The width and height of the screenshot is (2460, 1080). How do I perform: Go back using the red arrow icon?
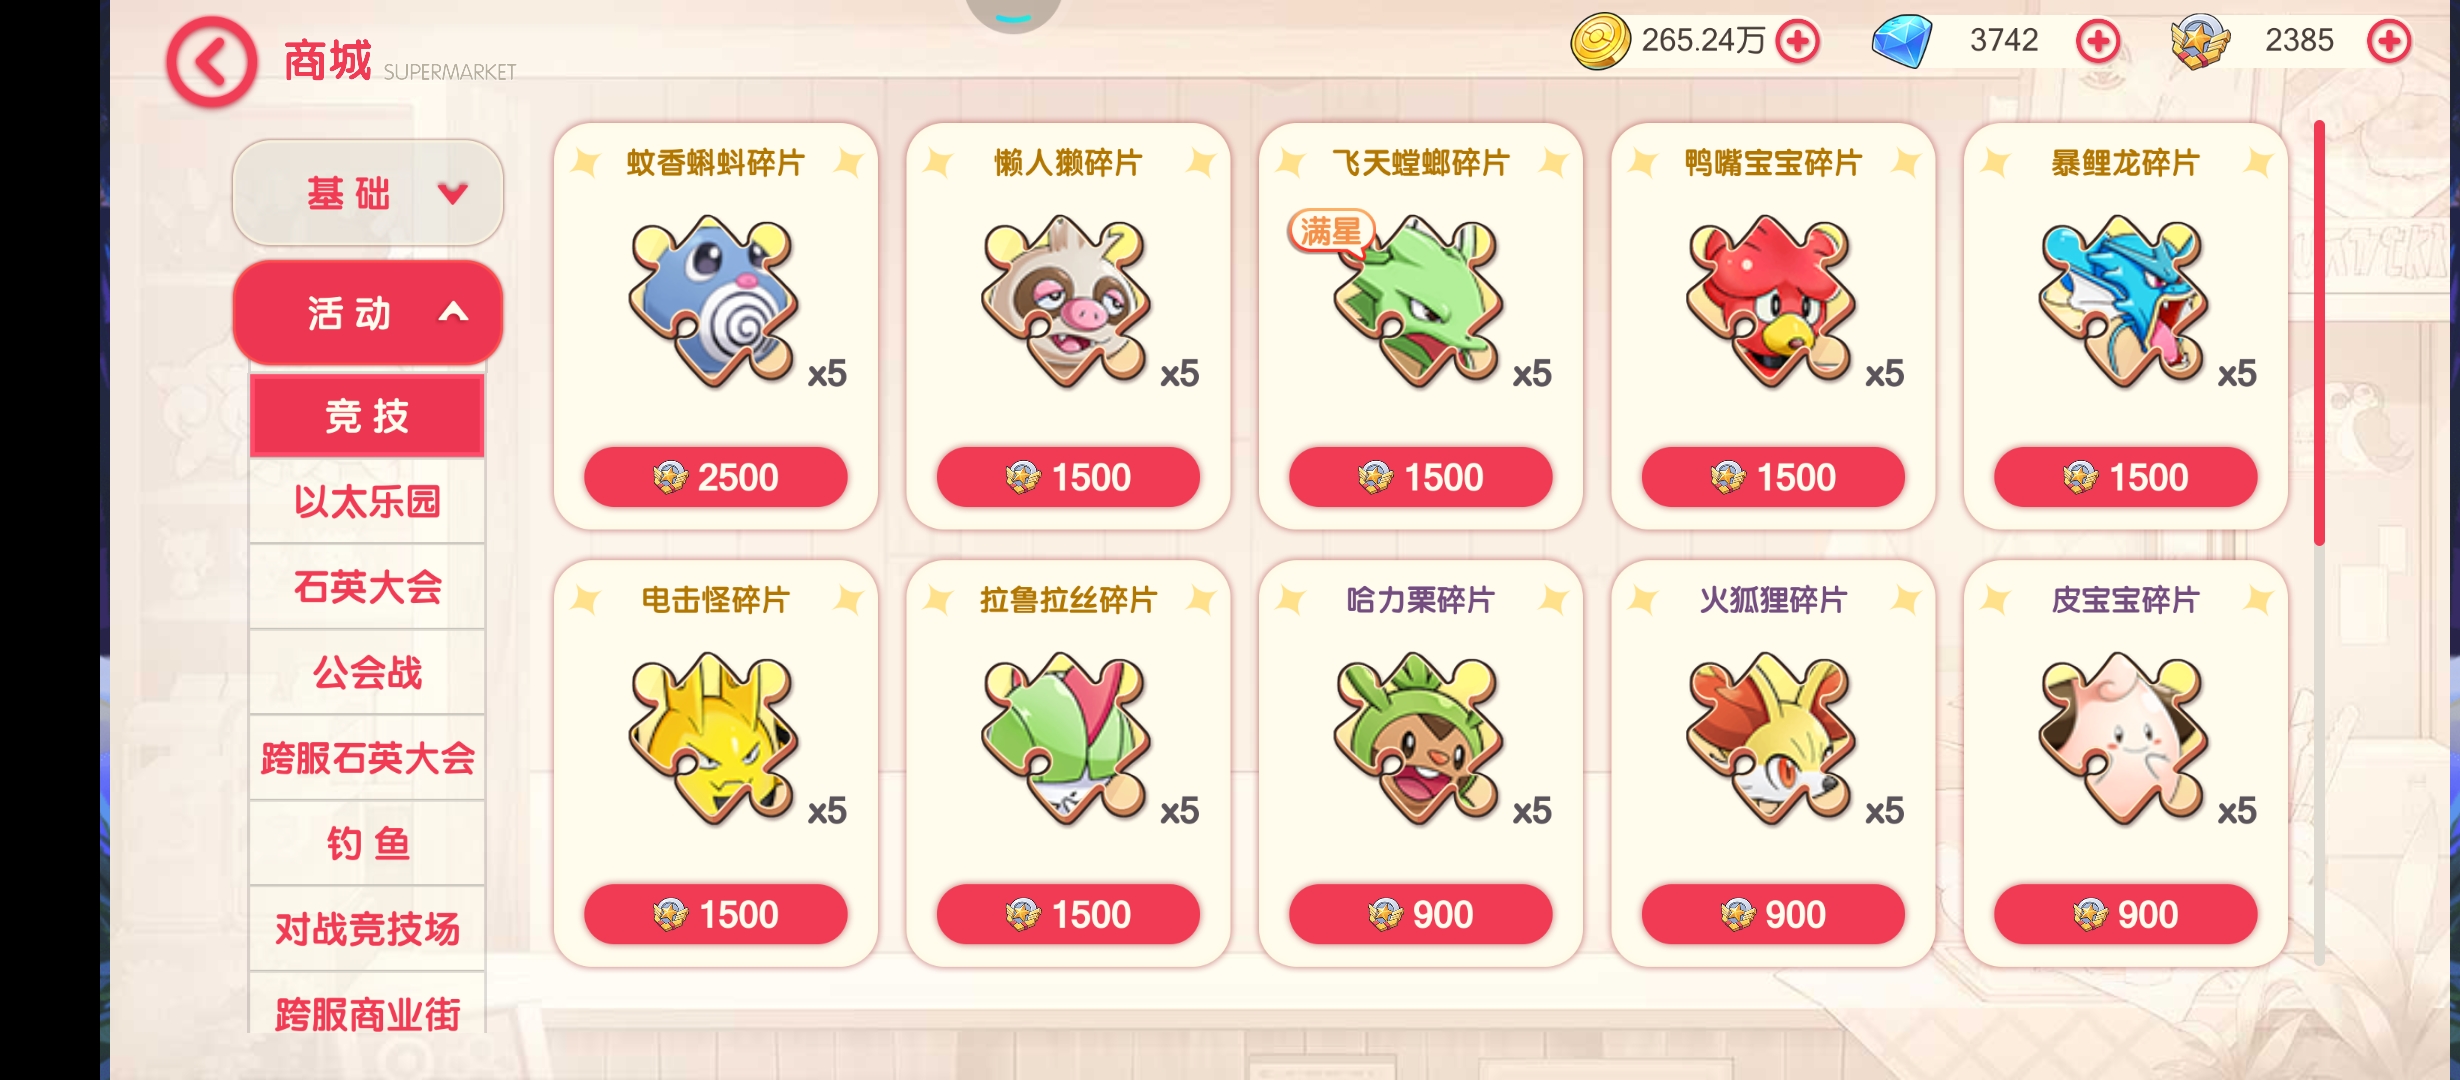coord(211,62)
